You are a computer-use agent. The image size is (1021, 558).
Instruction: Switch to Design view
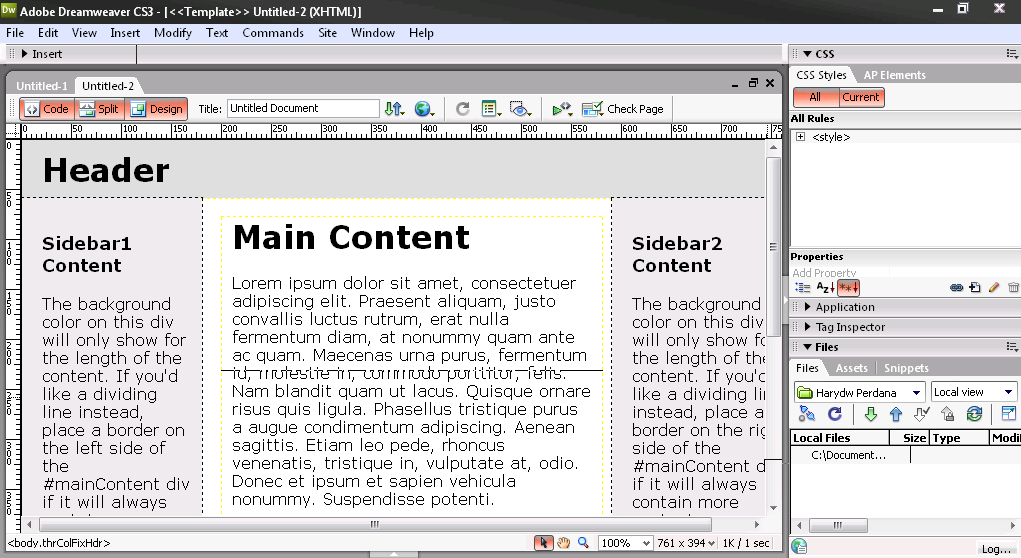pyautogui.click(x=157, y=109)
